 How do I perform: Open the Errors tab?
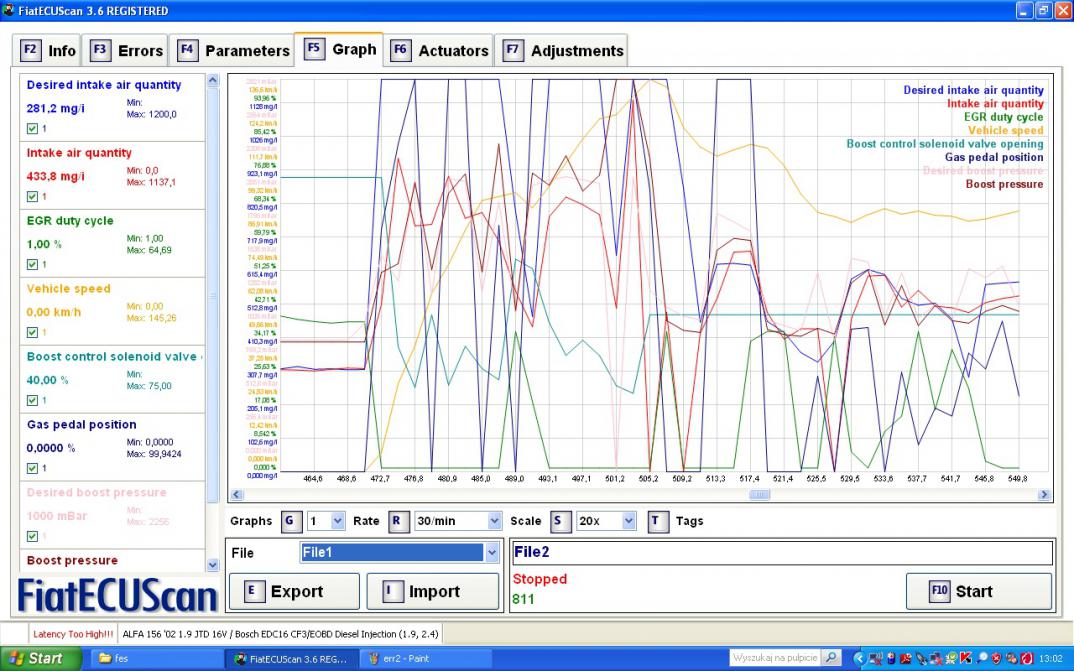tap(127, 51)
